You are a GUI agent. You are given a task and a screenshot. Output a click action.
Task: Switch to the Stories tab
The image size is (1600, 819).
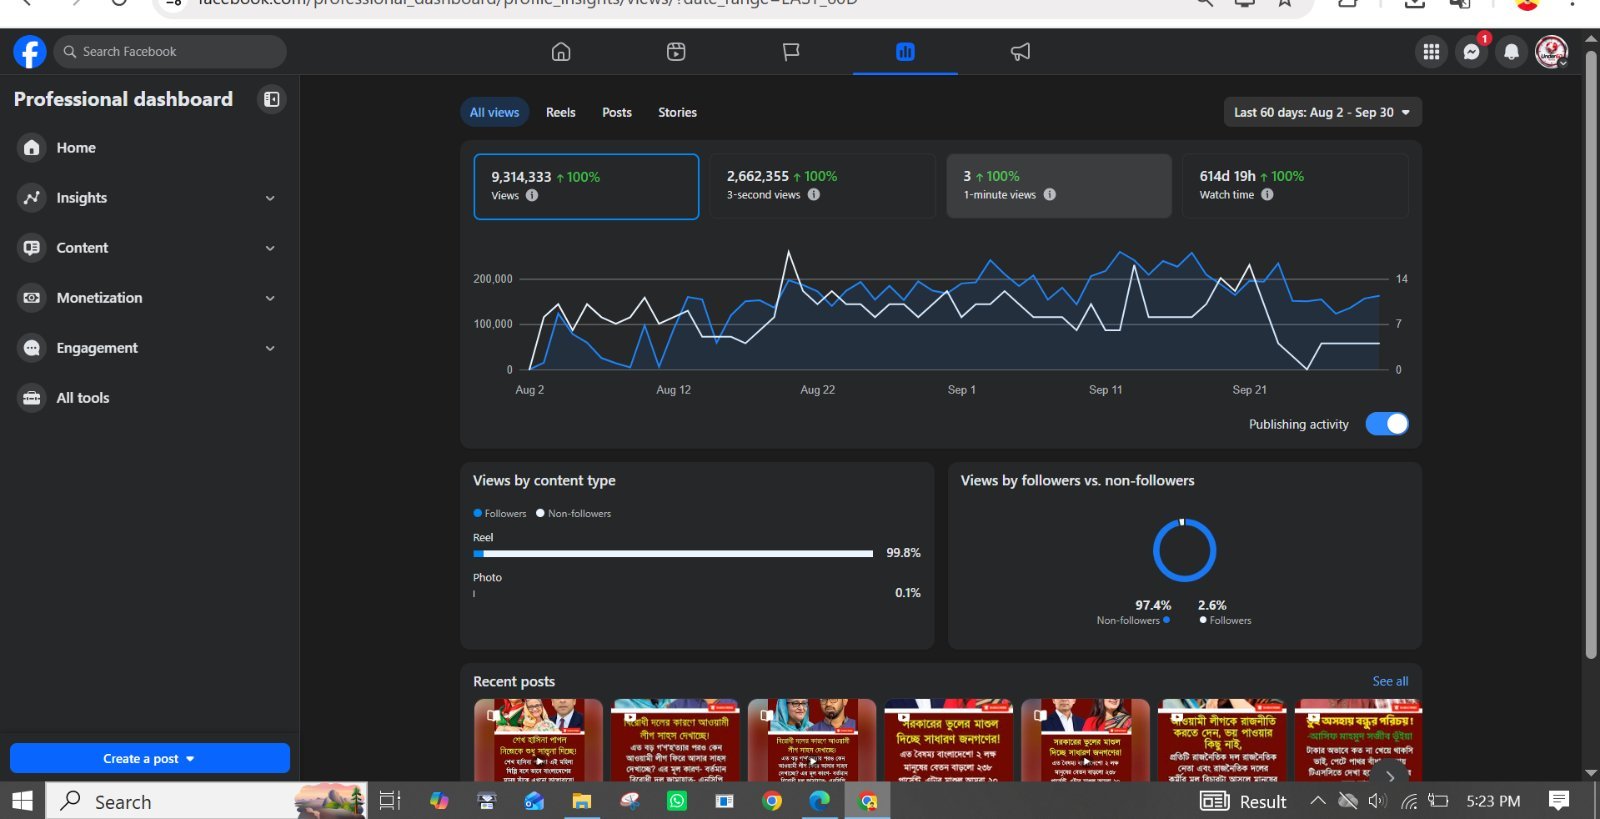point(677,112)
